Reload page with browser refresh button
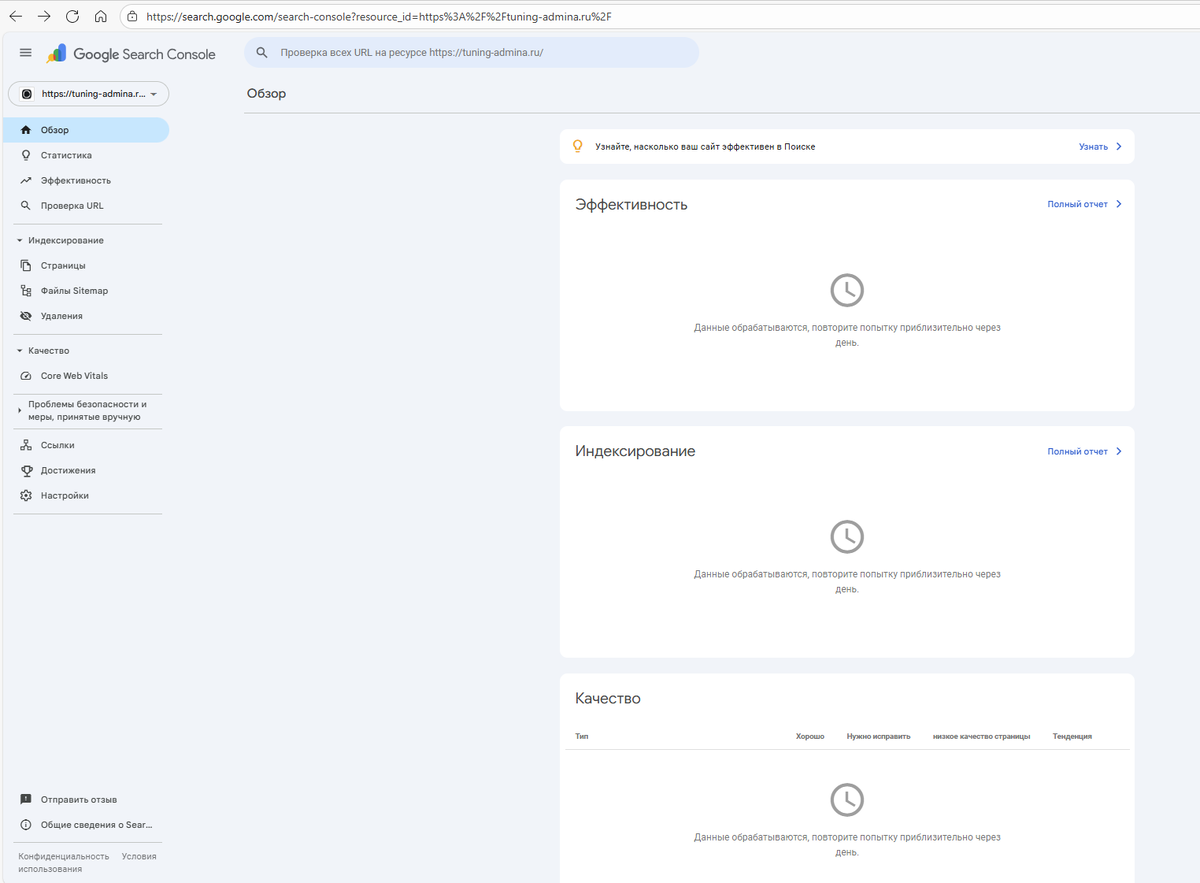 [x=72, y=17]
